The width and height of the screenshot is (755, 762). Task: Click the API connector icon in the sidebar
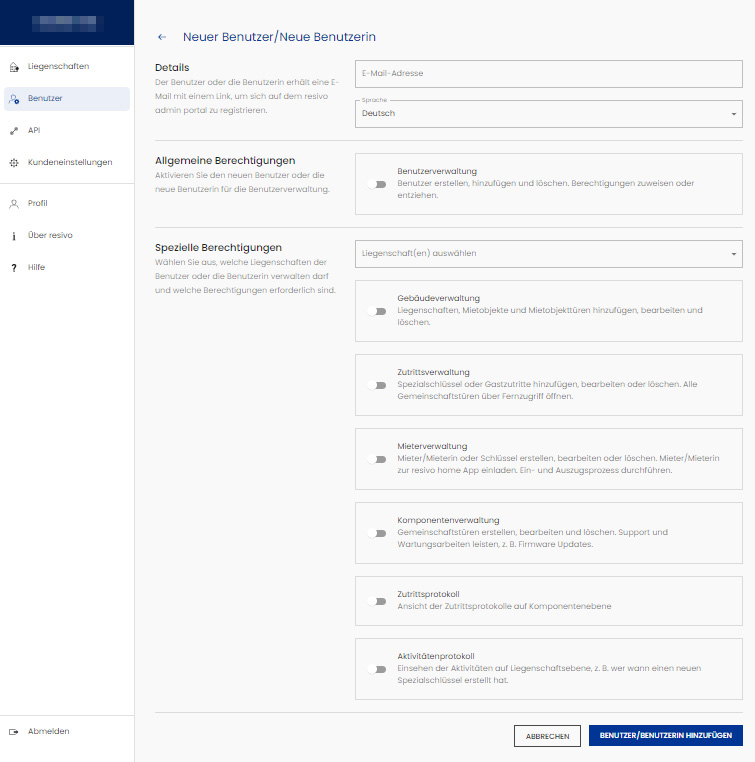[x=14, y=131]
